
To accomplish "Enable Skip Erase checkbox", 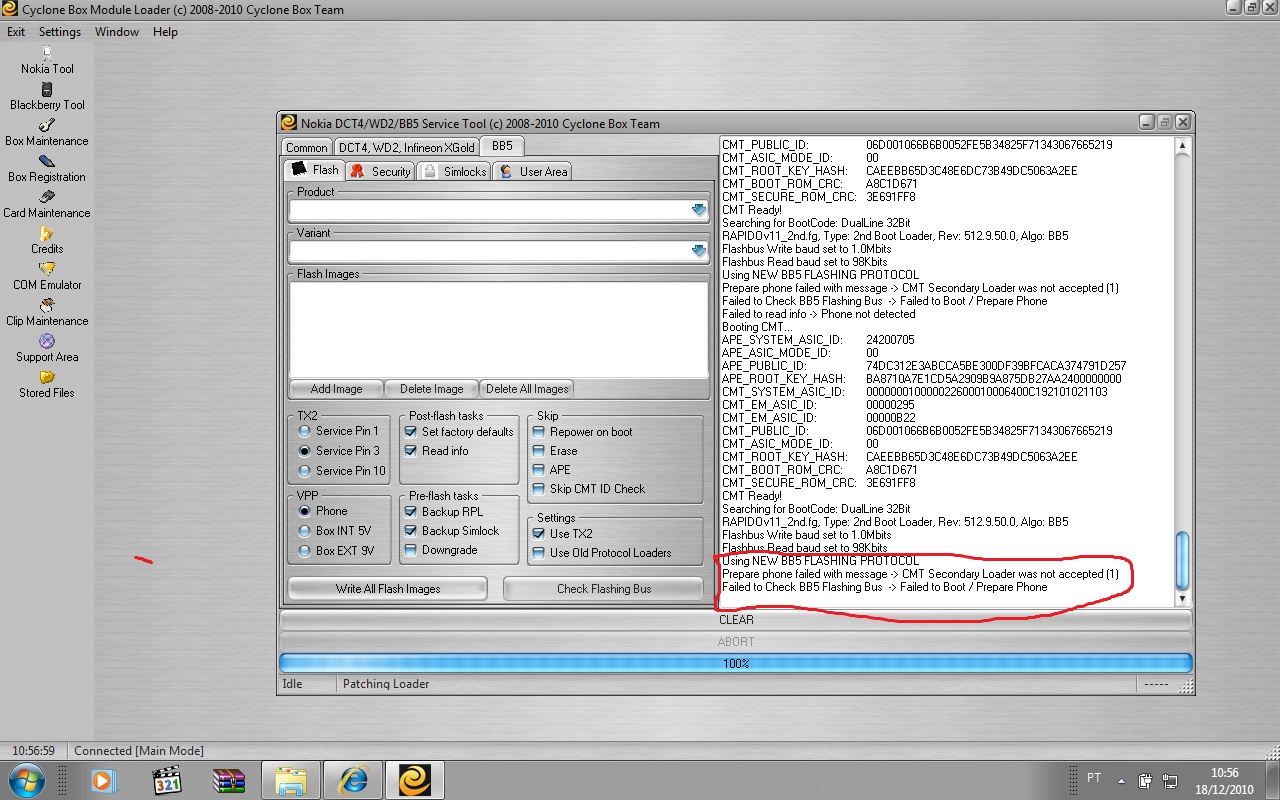I will (539, 451).
